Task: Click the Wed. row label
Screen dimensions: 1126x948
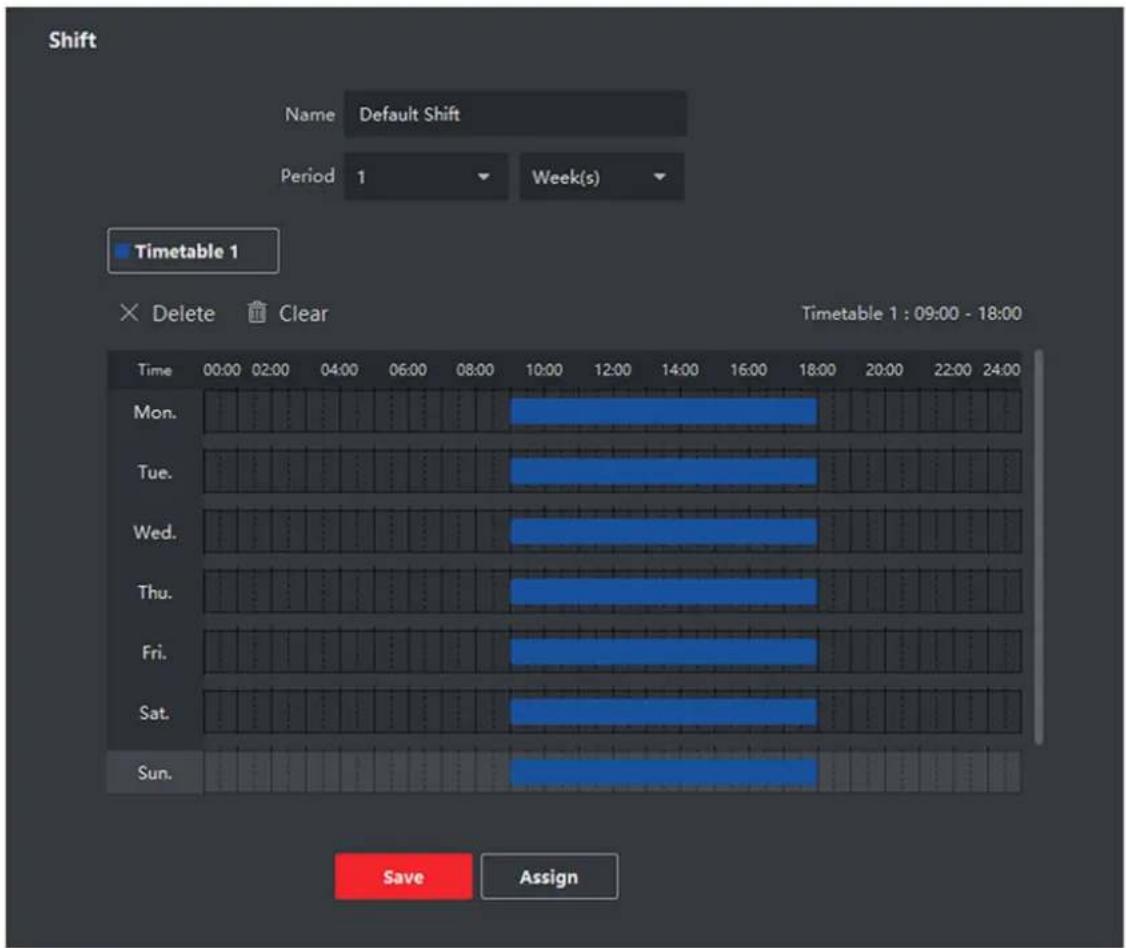Action: coord(154,532)
